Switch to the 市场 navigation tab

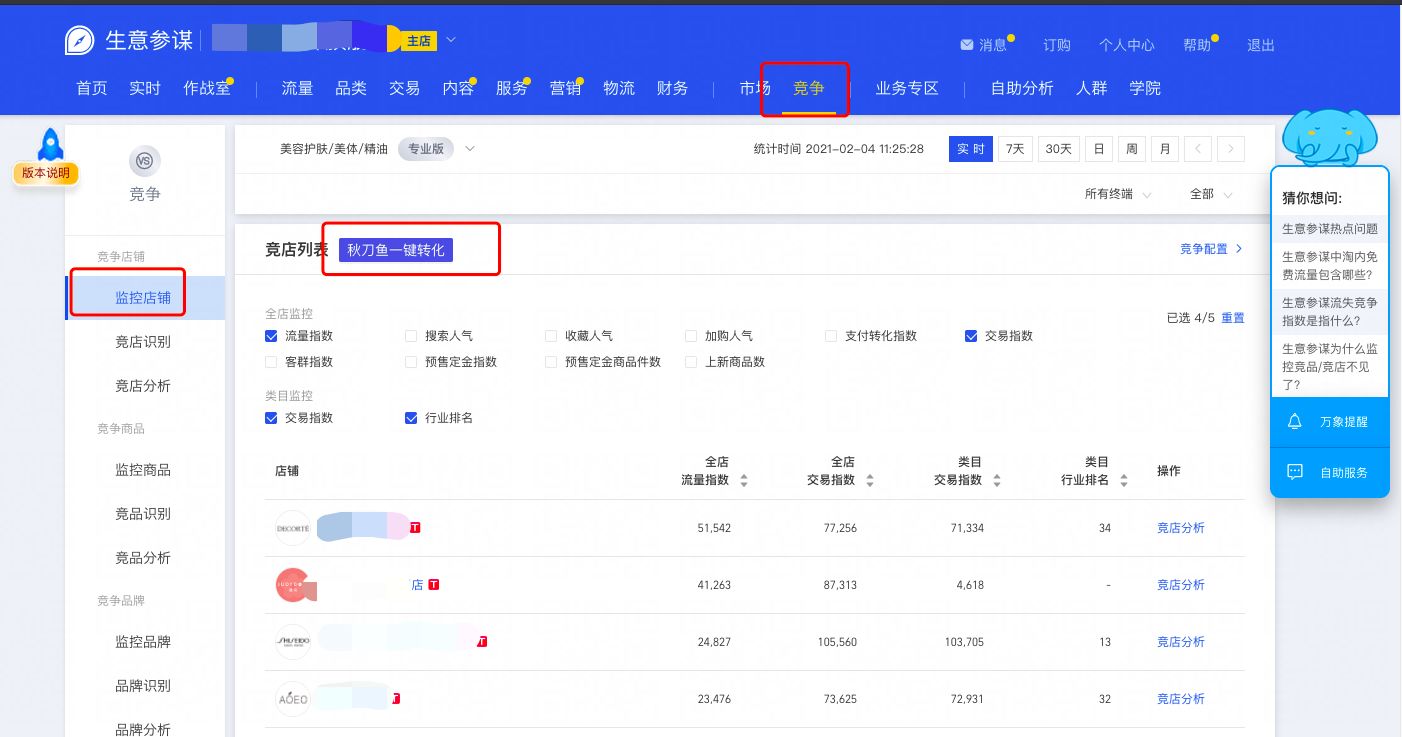click(755, 88)
